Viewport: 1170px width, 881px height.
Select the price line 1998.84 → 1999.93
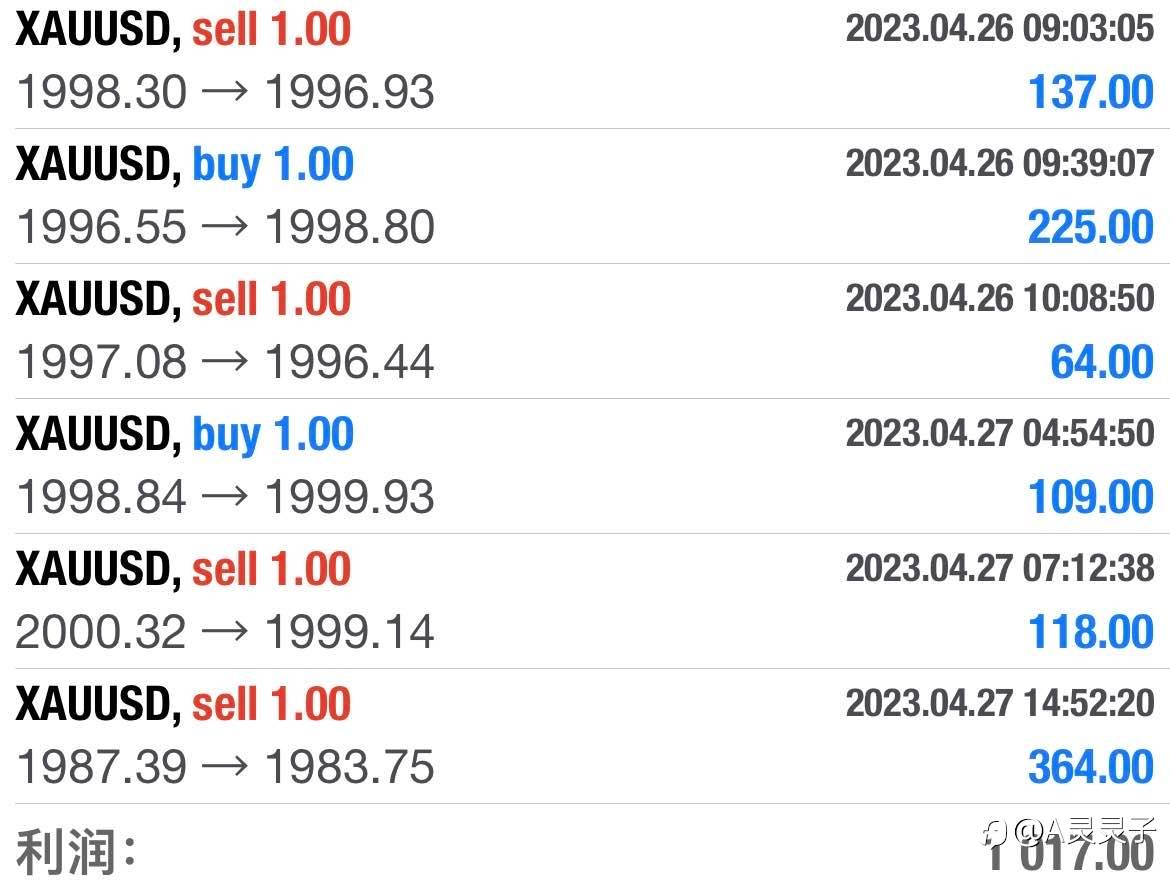click(225, 497)
